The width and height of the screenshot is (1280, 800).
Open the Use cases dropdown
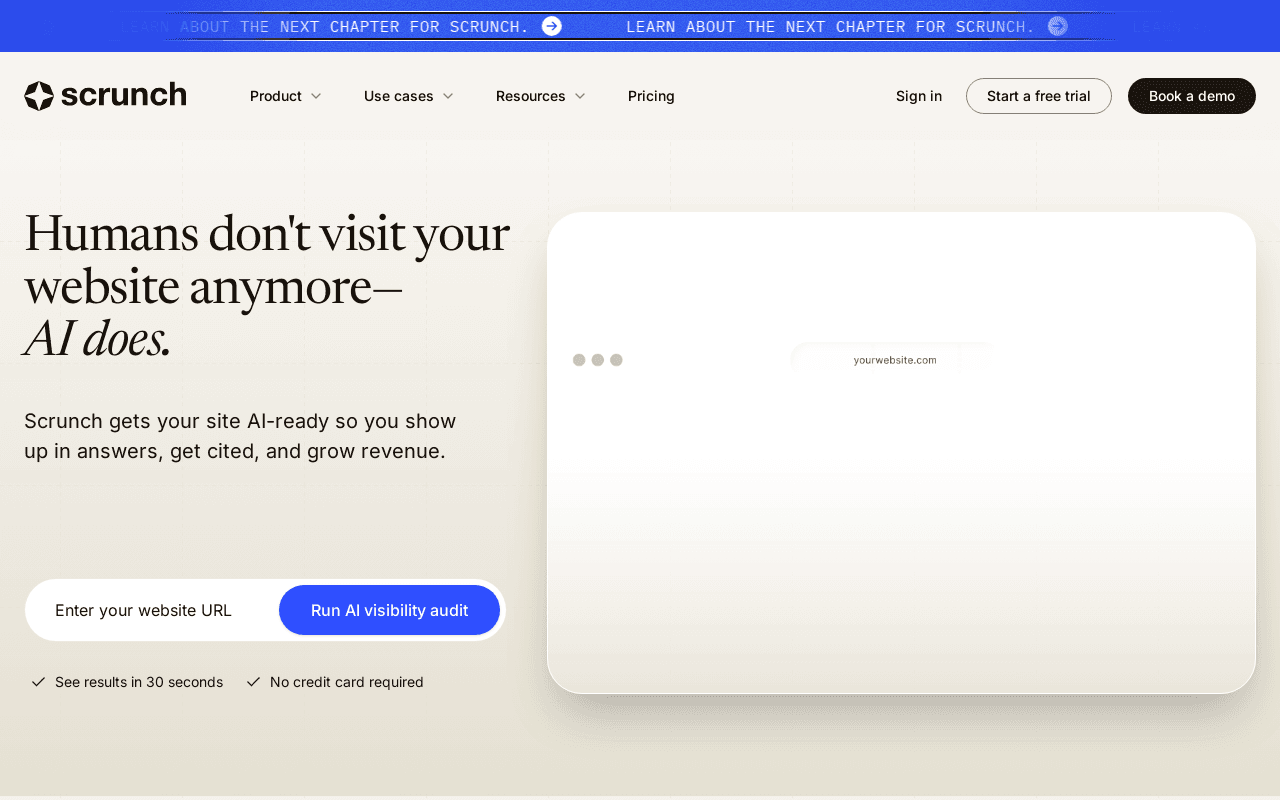409,96
